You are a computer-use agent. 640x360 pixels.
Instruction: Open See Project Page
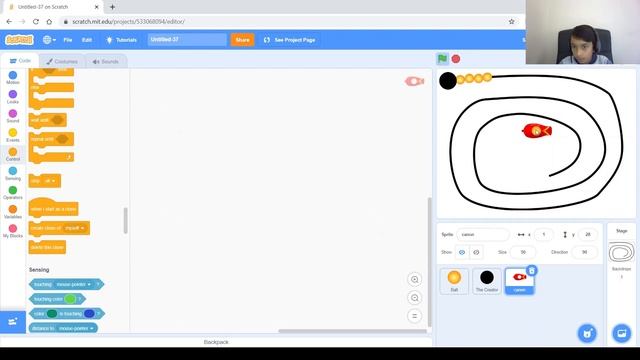(x=289, y=40)
